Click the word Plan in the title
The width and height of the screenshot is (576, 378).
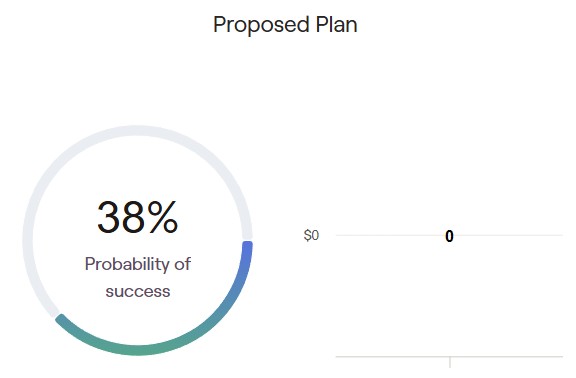[336, 25]
